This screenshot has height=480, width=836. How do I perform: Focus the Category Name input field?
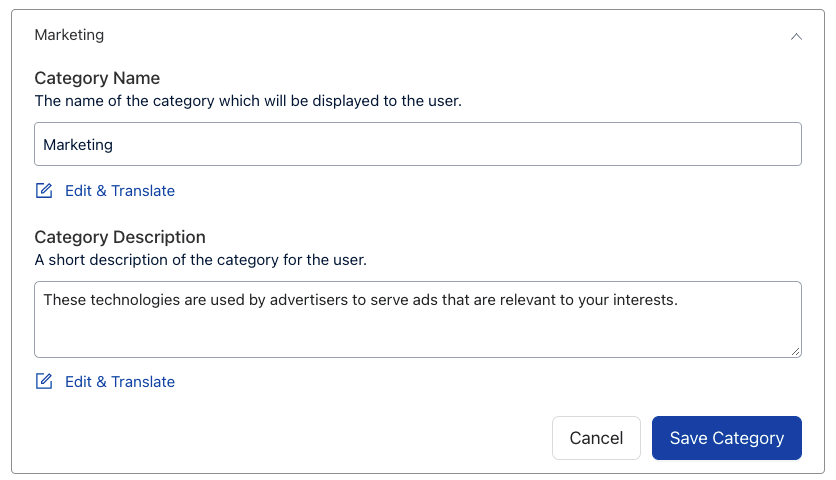tap(418, 145)
